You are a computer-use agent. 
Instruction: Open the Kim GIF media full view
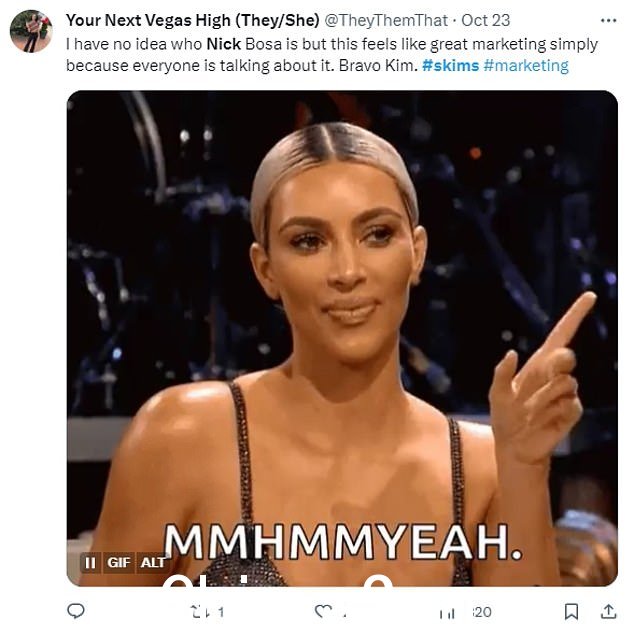coord(342,338)
